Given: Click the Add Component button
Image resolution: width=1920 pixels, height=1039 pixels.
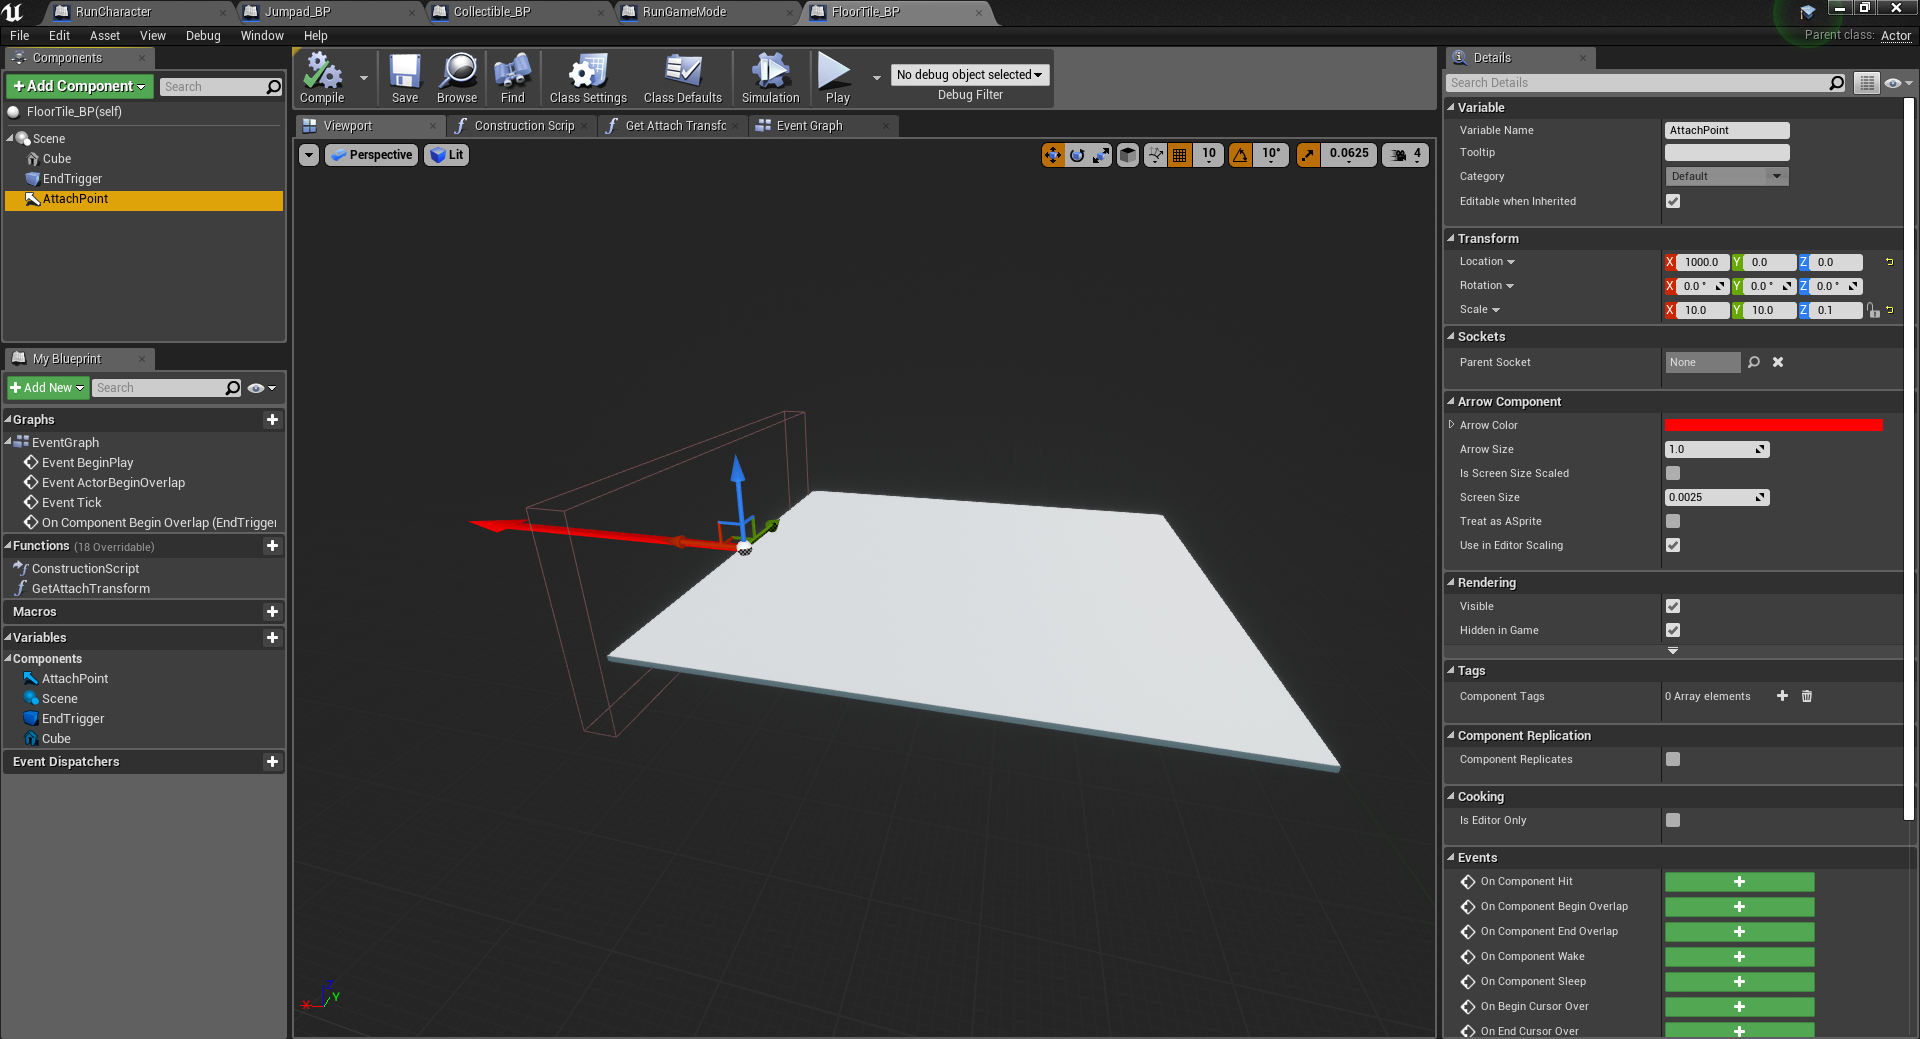Looking at the screenshot, I should pyautogui.click(x=80, y=87).
